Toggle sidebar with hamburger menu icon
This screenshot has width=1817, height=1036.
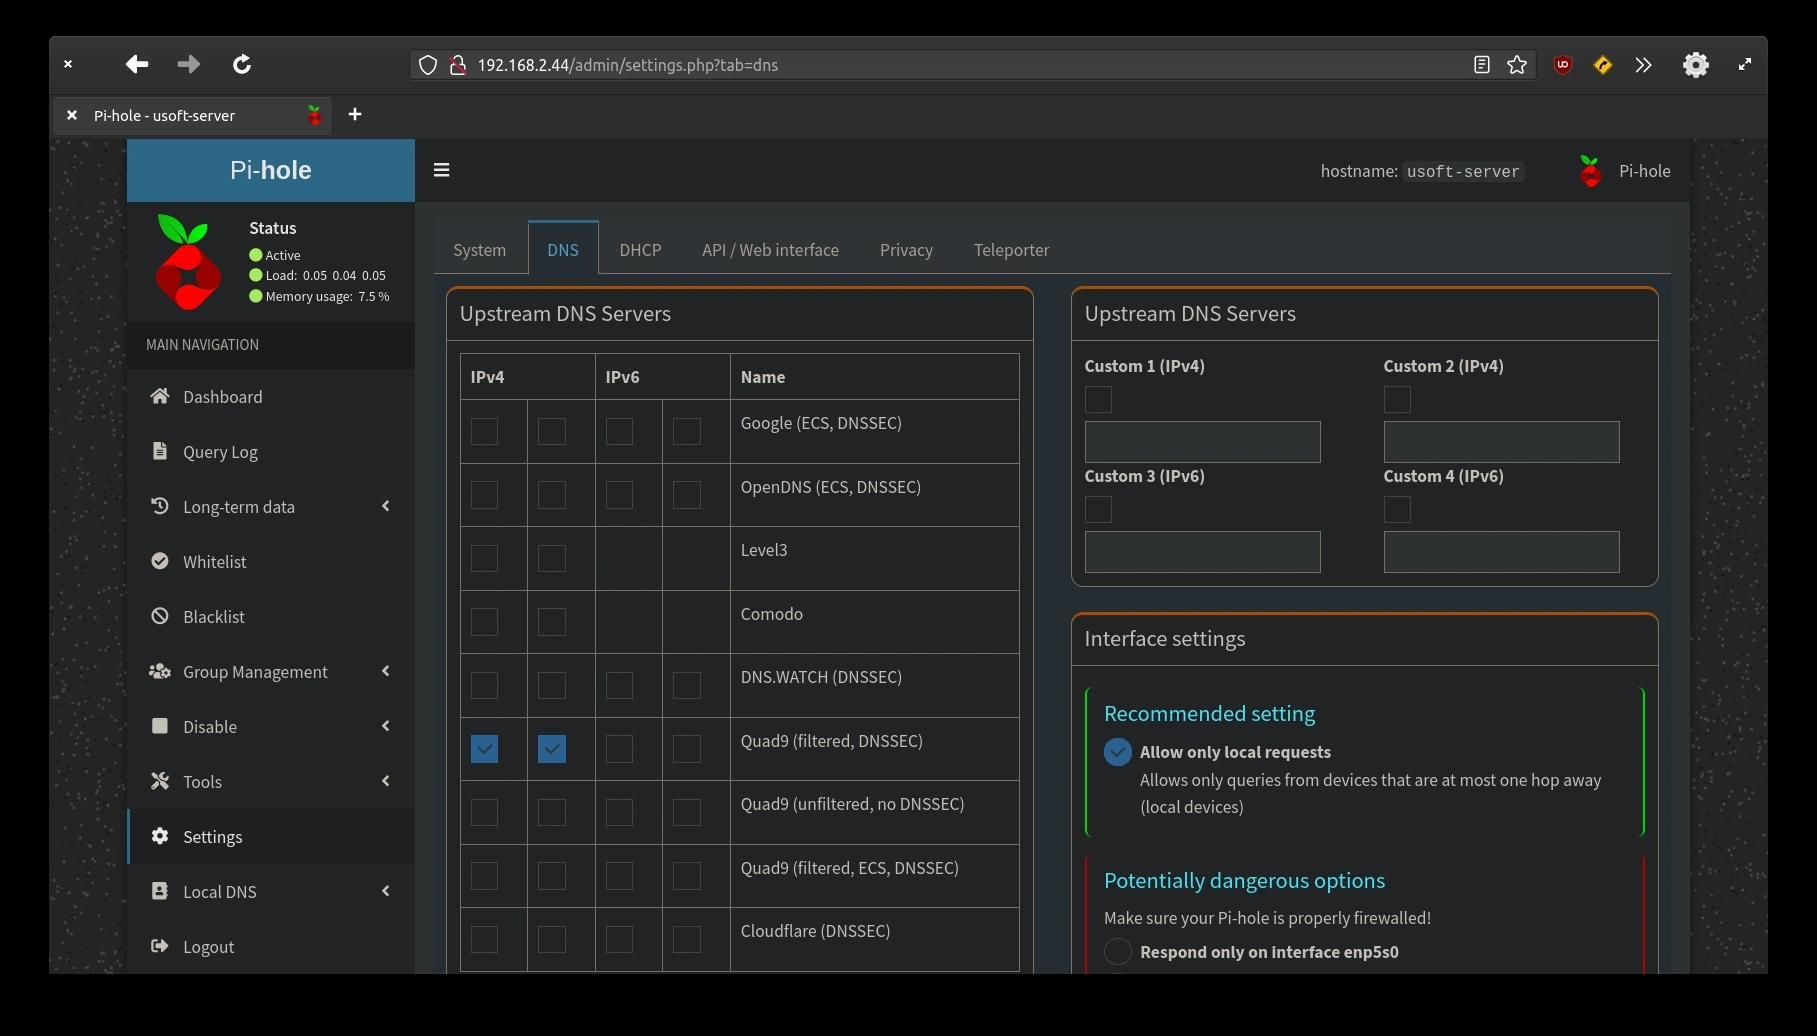[x=441, y=170]
